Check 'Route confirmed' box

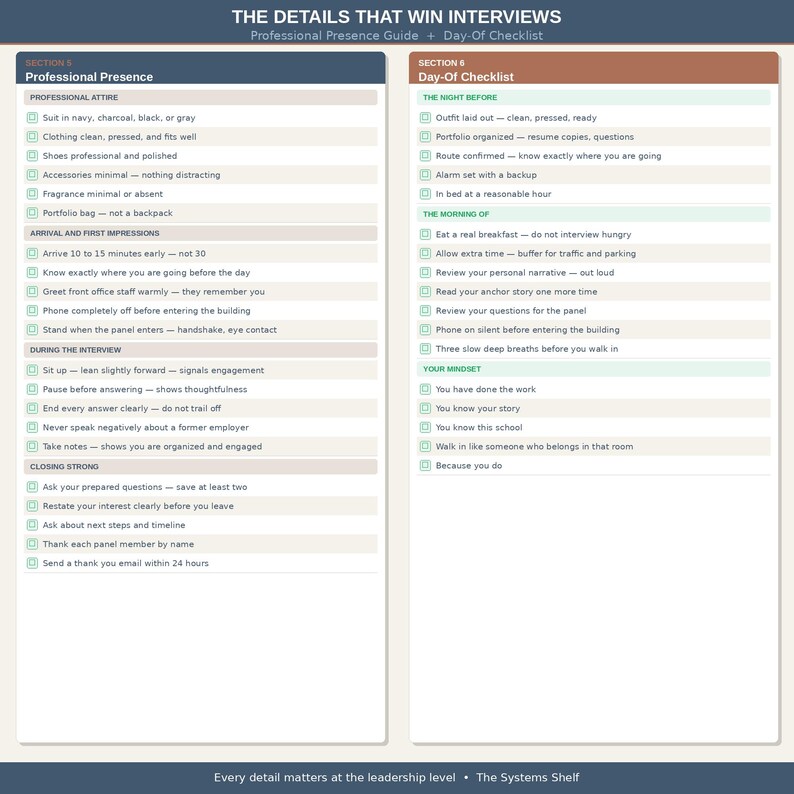click(x=425, y=155)
